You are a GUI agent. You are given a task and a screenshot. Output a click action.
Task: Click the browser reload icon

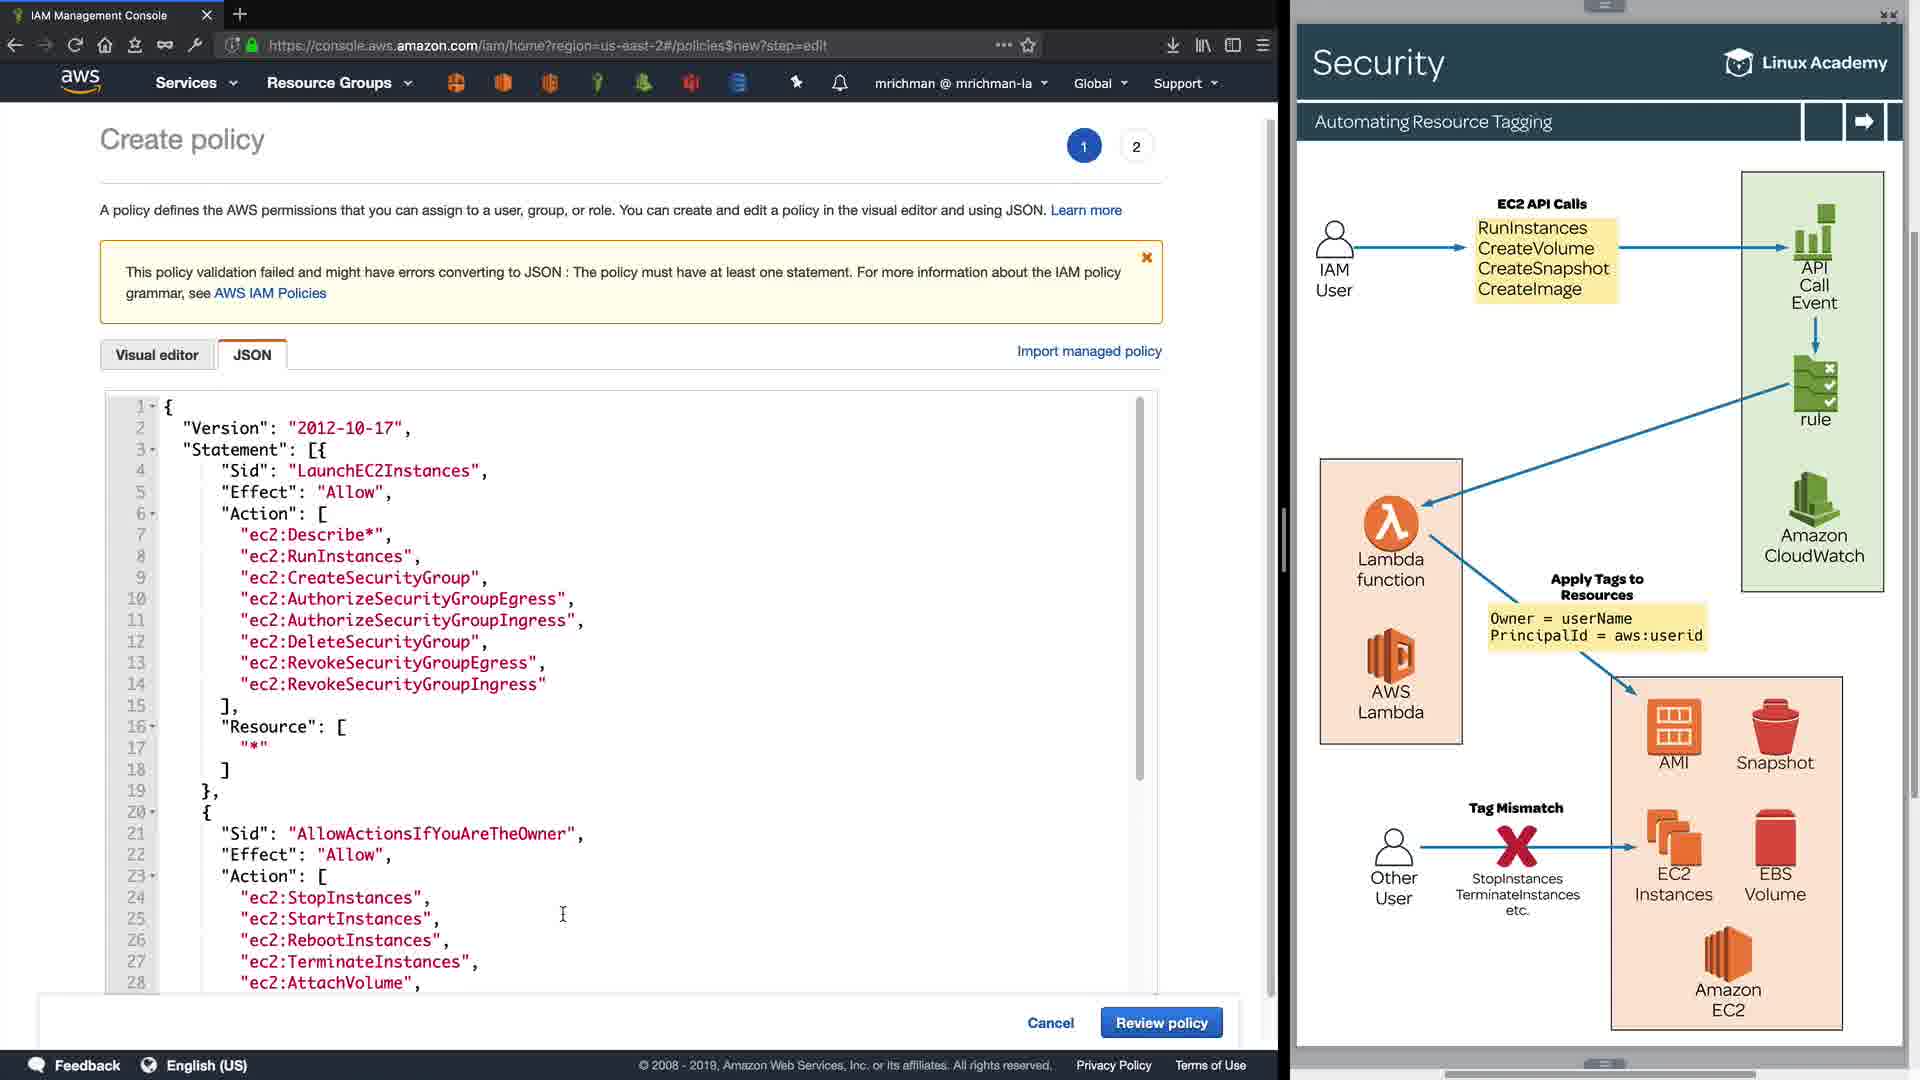point(75,45)
